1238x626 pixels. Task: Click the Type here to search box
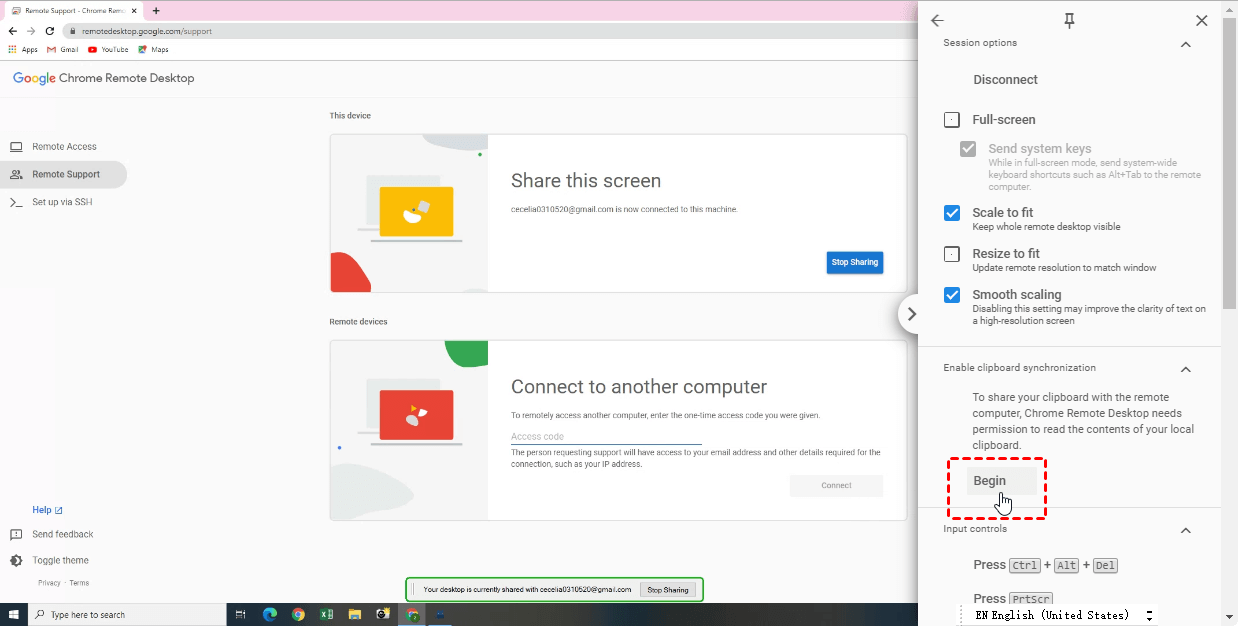126,614
